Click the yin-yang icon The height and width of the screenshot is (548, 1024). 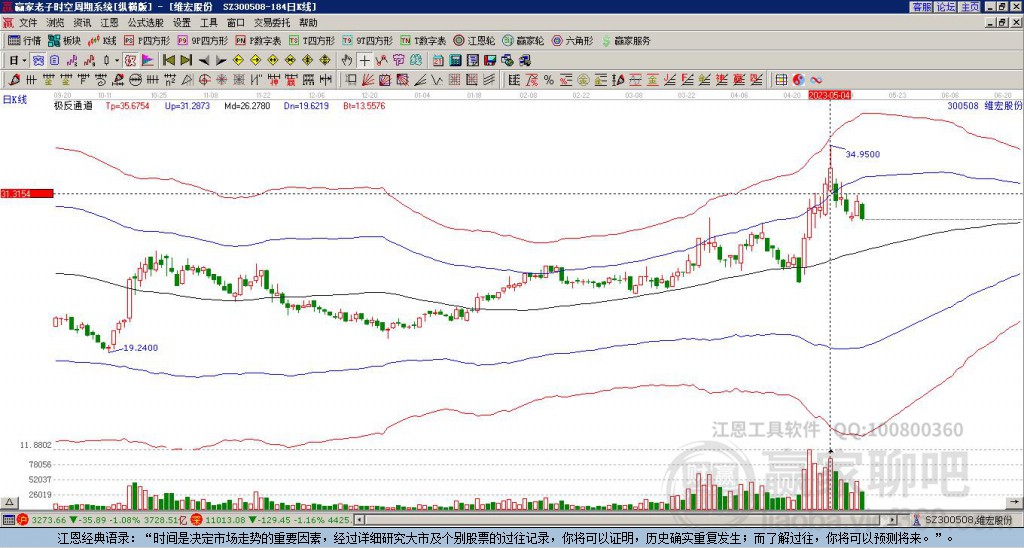point(799,80)
